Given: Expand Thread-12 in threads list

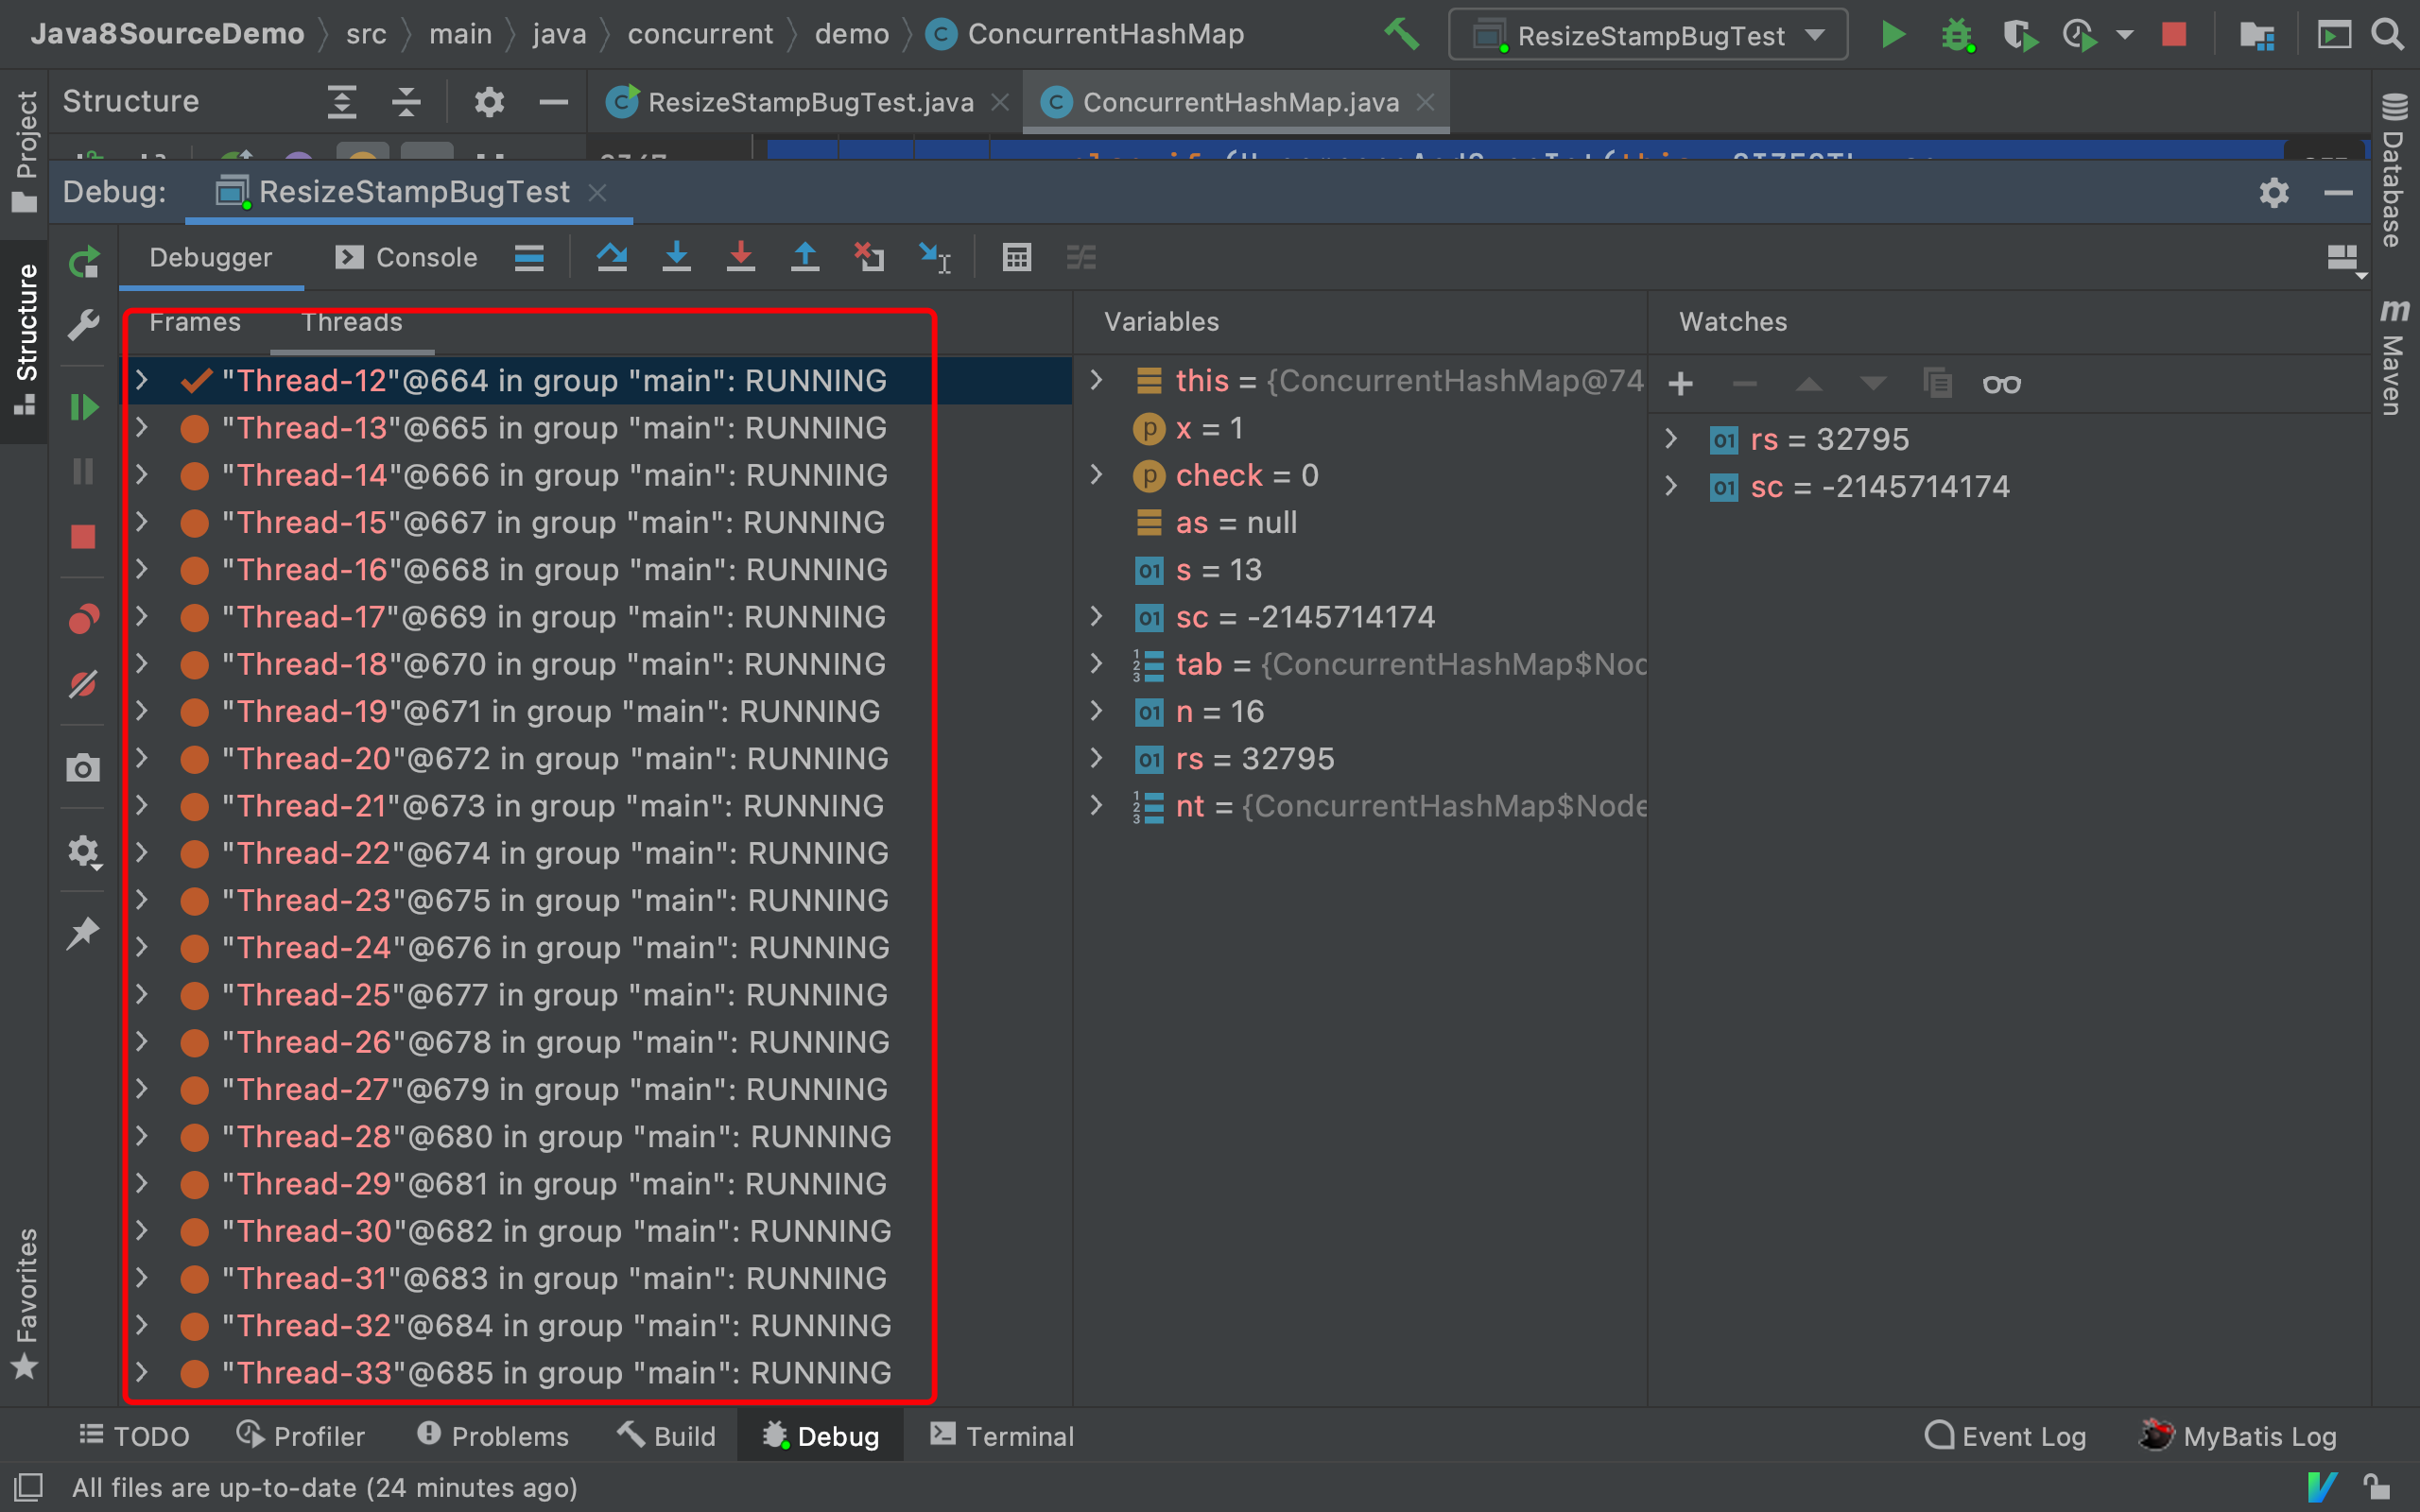Looking at the screenshot, I should (142, 380).
